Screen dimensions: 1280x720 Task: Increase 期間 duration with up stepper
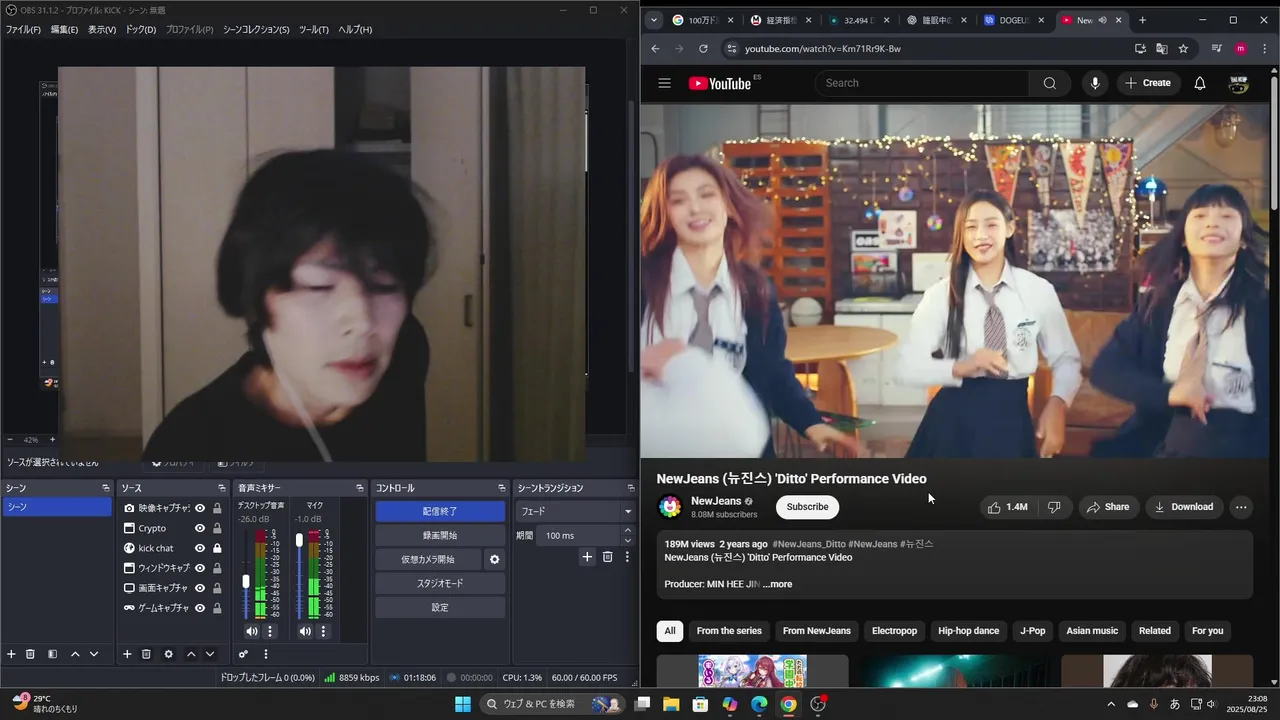coord(628,530)
